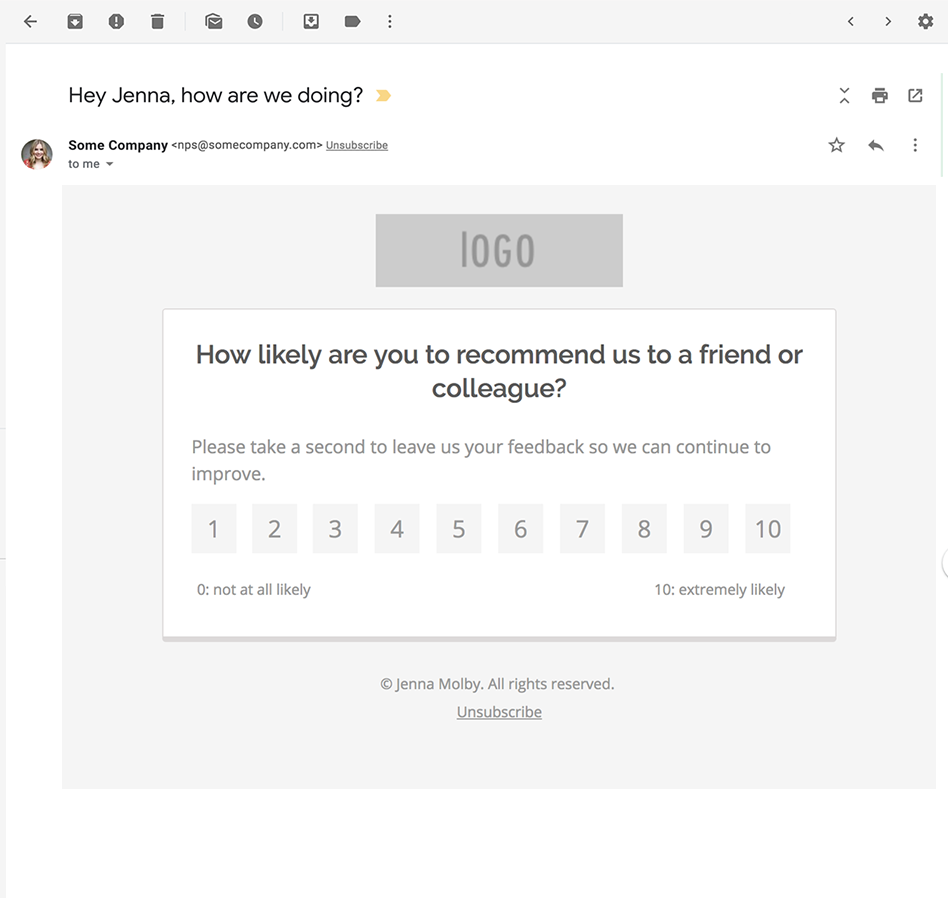Image resolution: width=948 pixels, height=898 pixels.
Task: Delete the email with trash icon
Action: [x=157, y=21]
